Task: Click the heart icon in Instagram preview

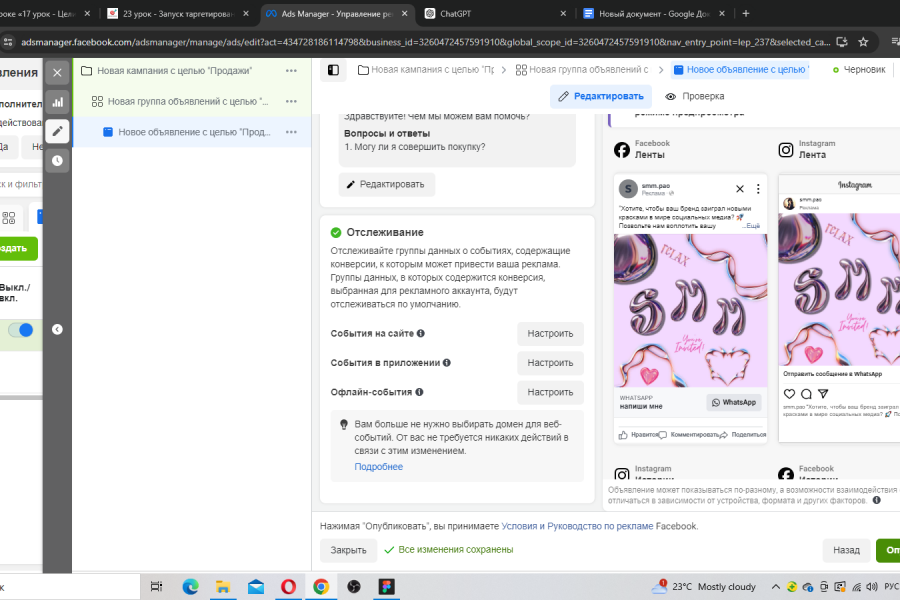Action: [789, 394]
